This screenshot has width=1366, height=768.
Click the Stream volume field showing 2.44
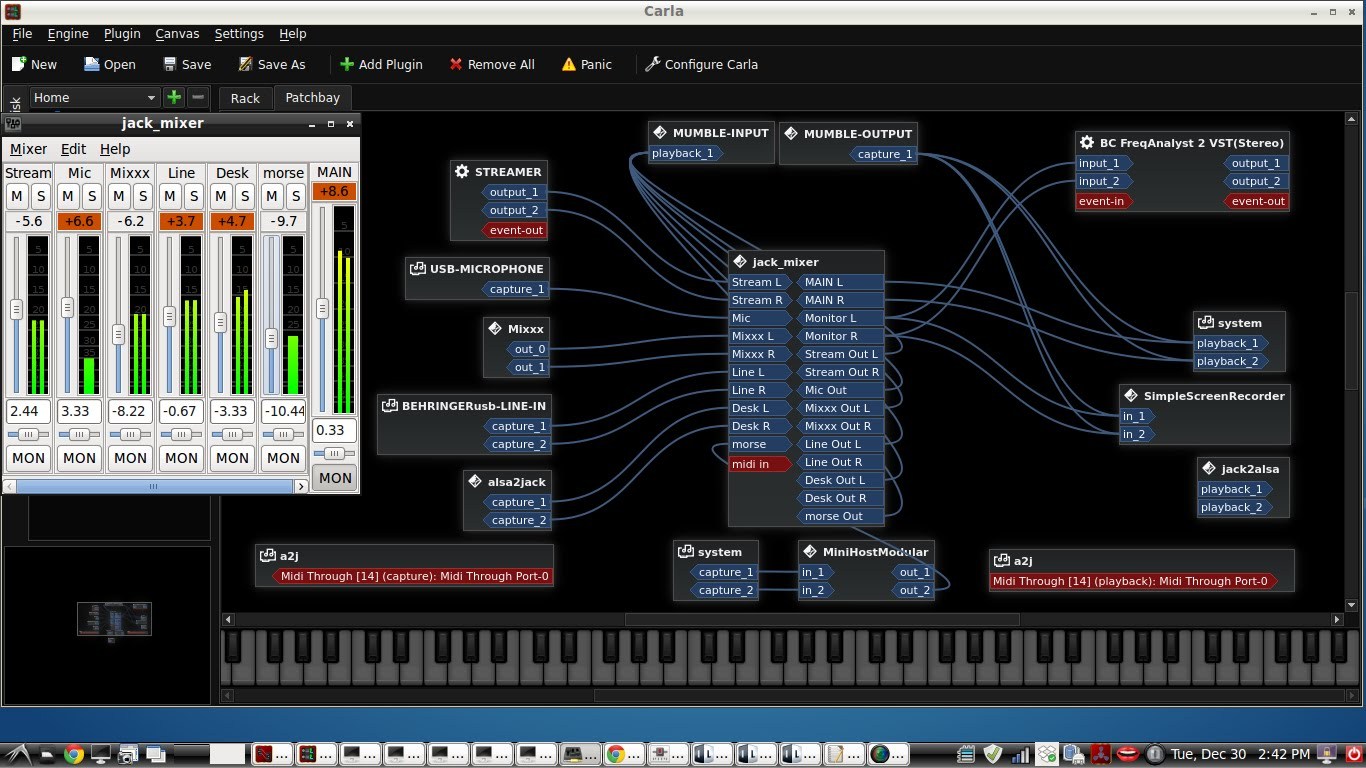tap(29, 411)
